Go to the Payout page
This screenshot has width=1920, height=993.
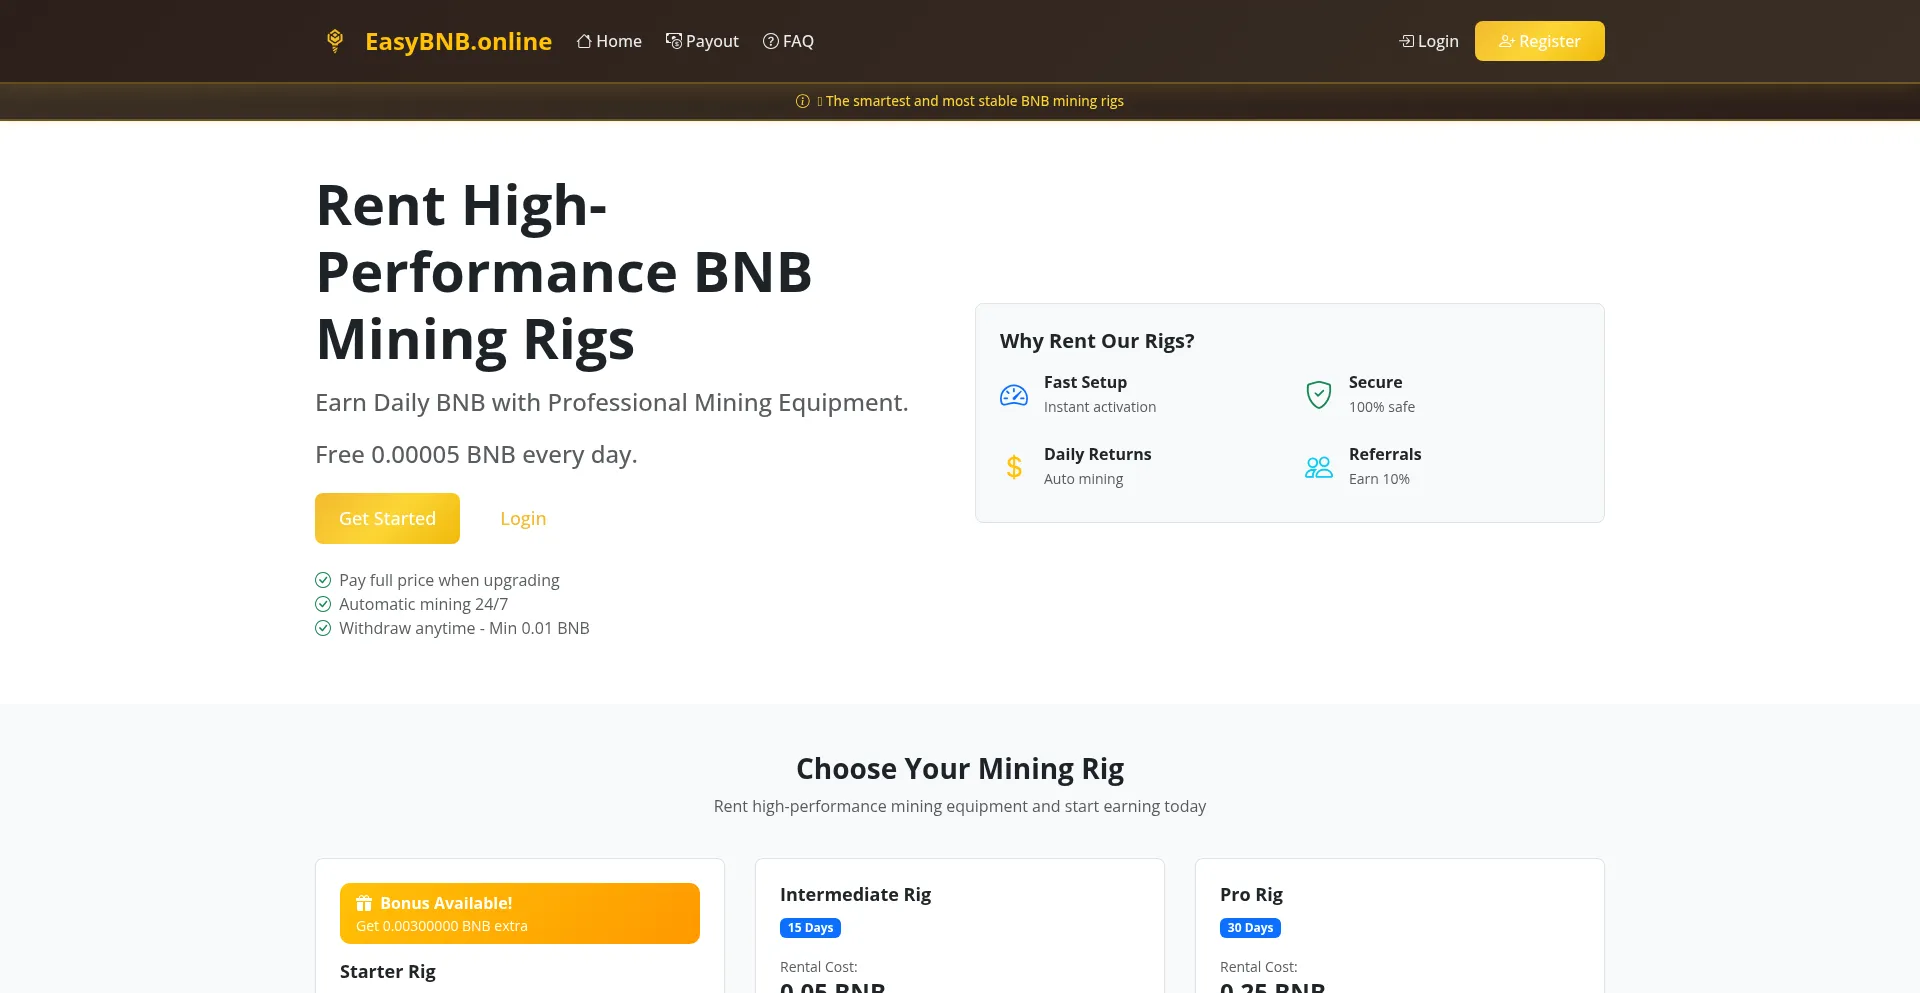pyautogui.click(x=702, y=41)
